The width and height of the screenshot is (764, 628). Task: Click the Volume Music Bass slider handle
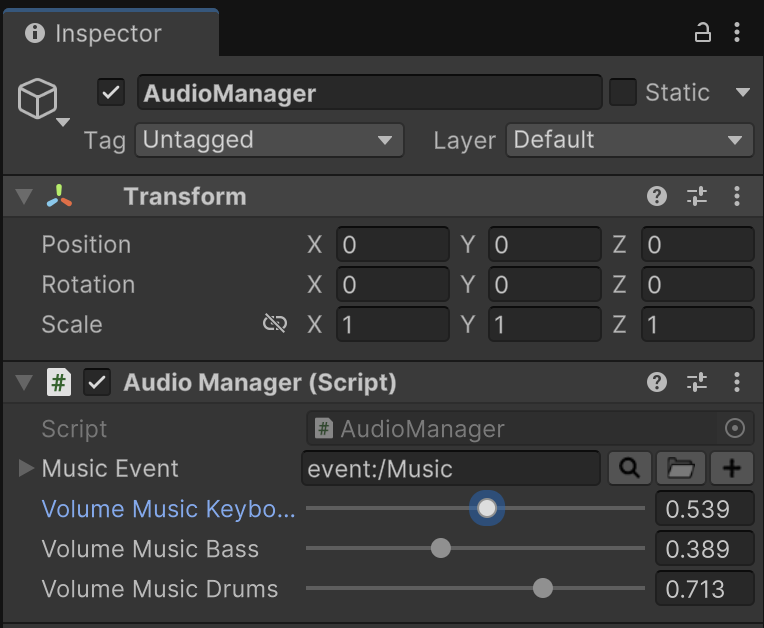point(440,548)
